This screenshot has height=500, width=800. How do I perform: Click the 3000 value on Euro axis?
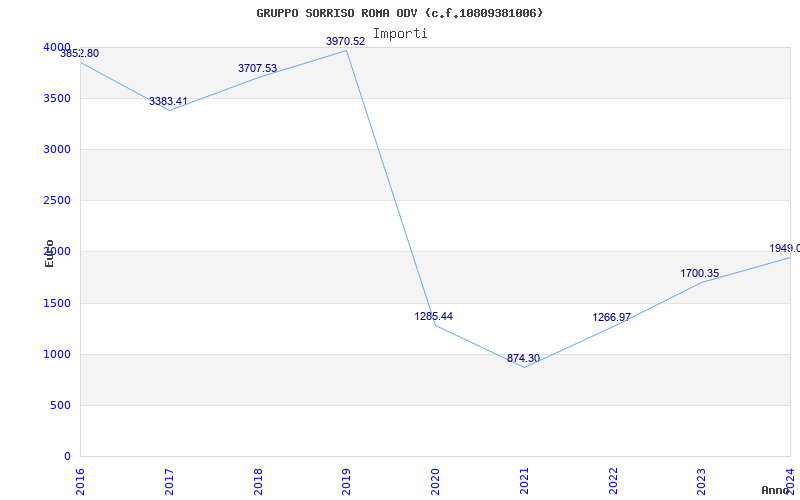[57, 149]
